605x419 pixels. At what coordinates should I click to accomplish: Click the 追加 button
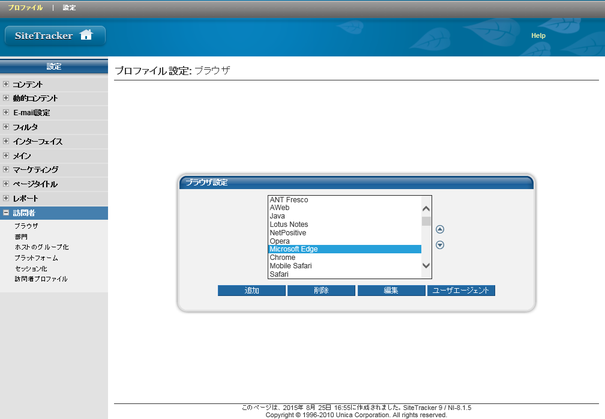[x=252, y=291]
